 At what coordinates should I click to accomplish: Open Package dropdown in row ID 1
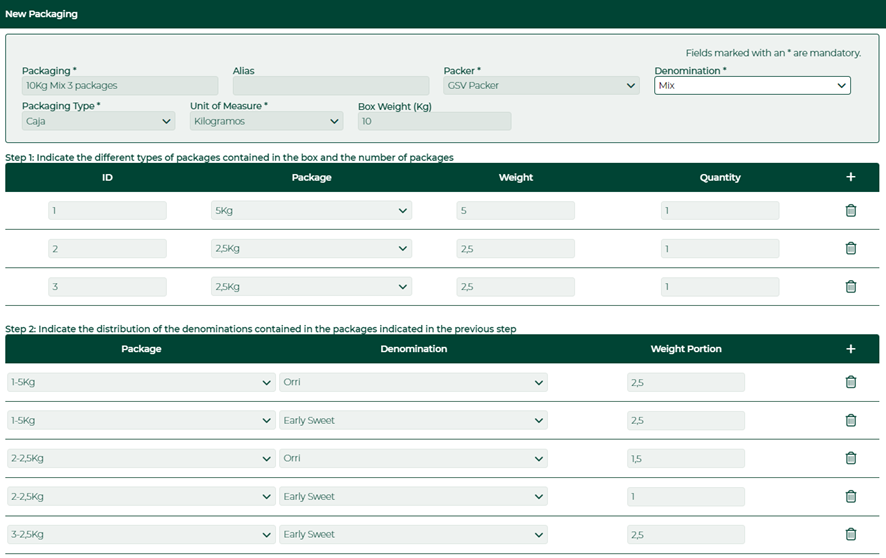(311, 211)
